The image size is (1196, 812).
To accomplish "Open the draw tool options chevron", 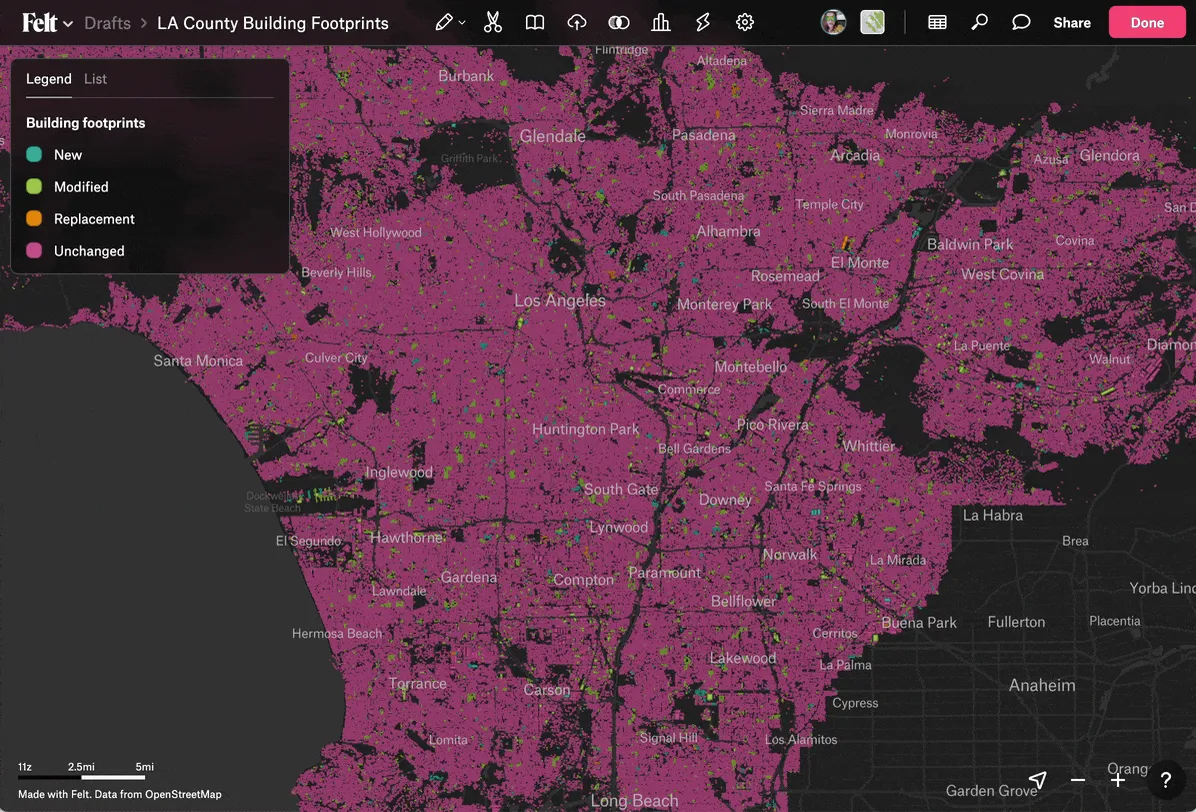I will (461, 23).
